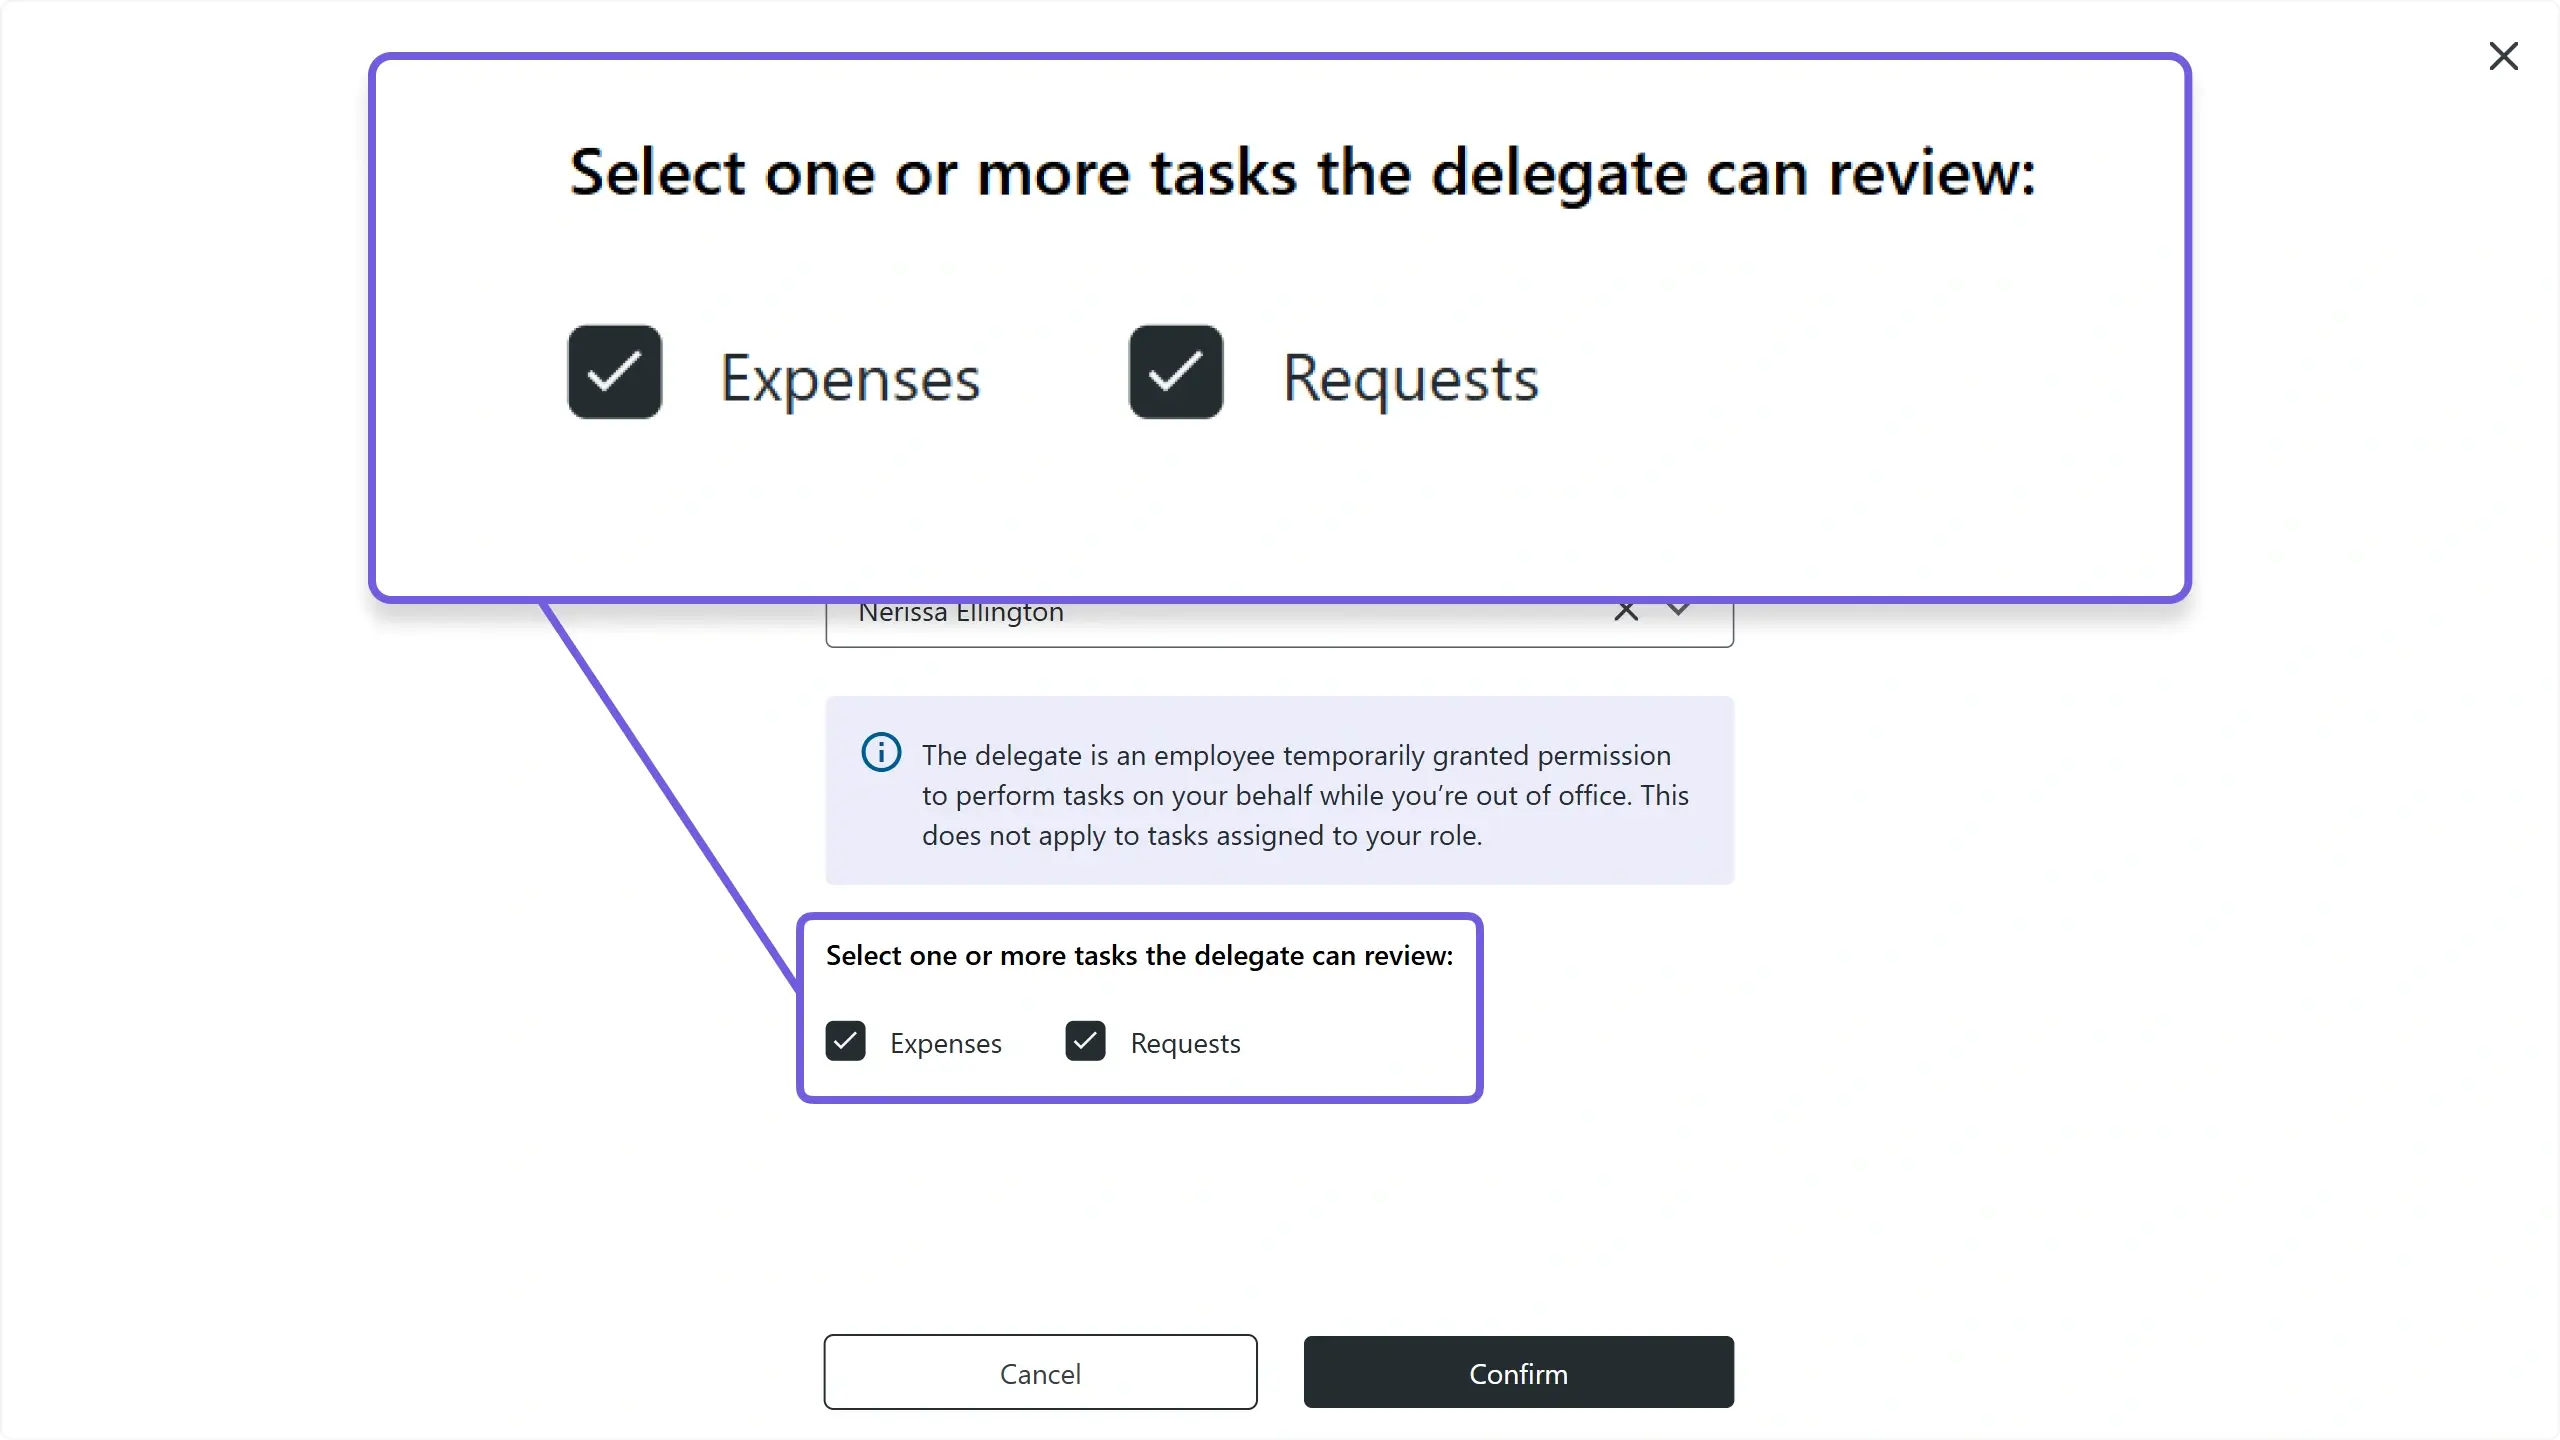This screenshot has width=2560, height=1440.
Task: Expand the delegate dropdown chevron
Action: click(1679, 609)
